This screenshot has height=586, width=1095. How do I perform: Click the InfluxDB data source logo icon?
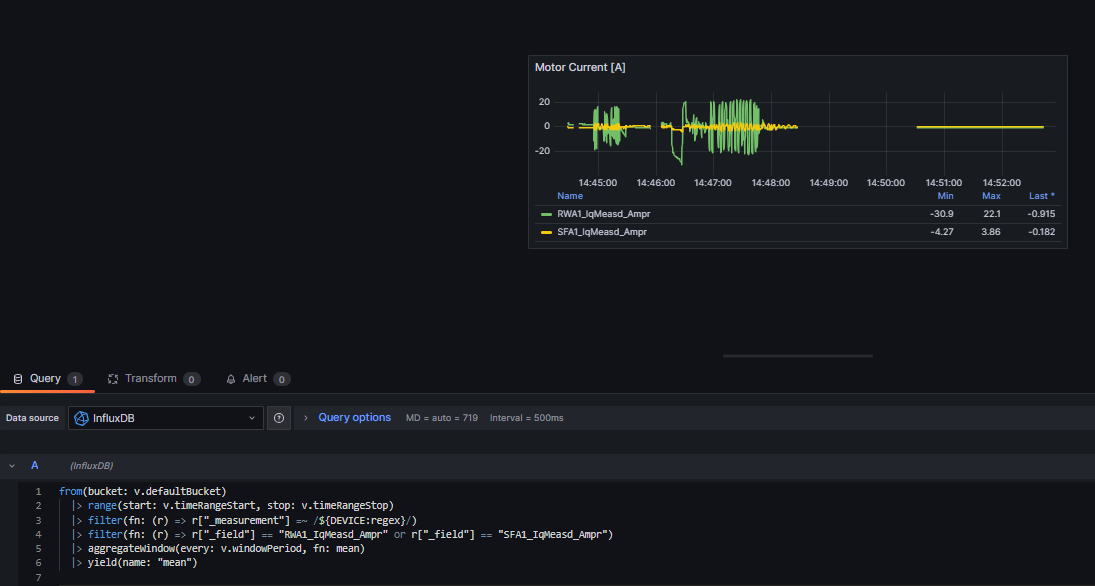click(x=82, y=418)
